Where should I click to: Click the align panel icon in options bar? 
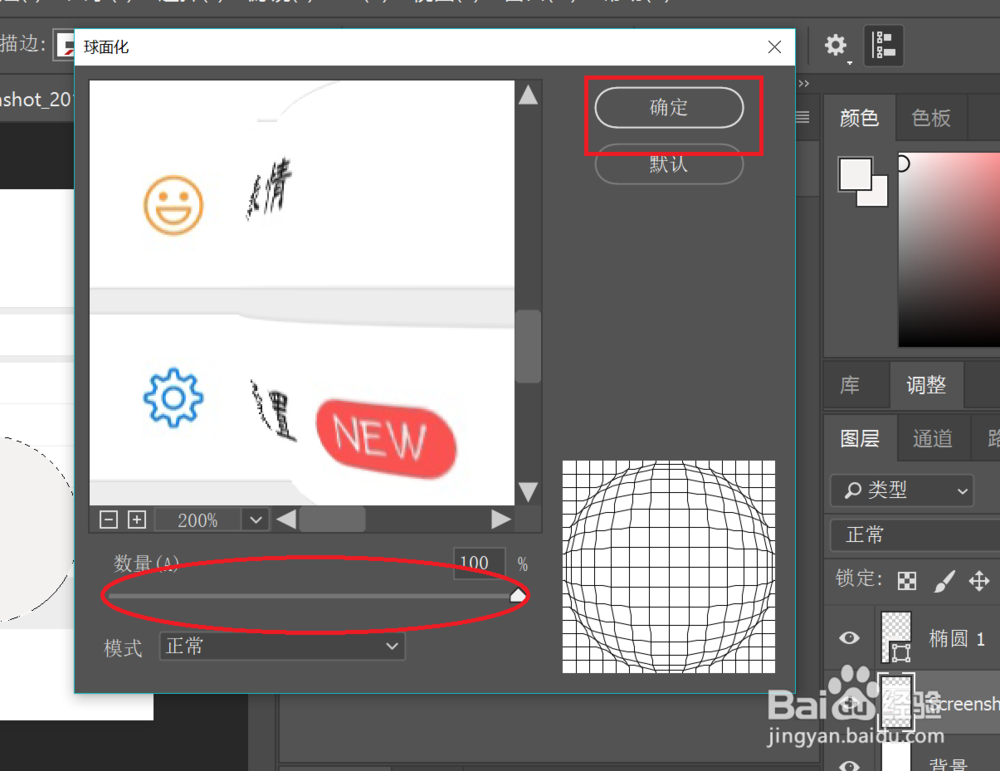(883, 45)
